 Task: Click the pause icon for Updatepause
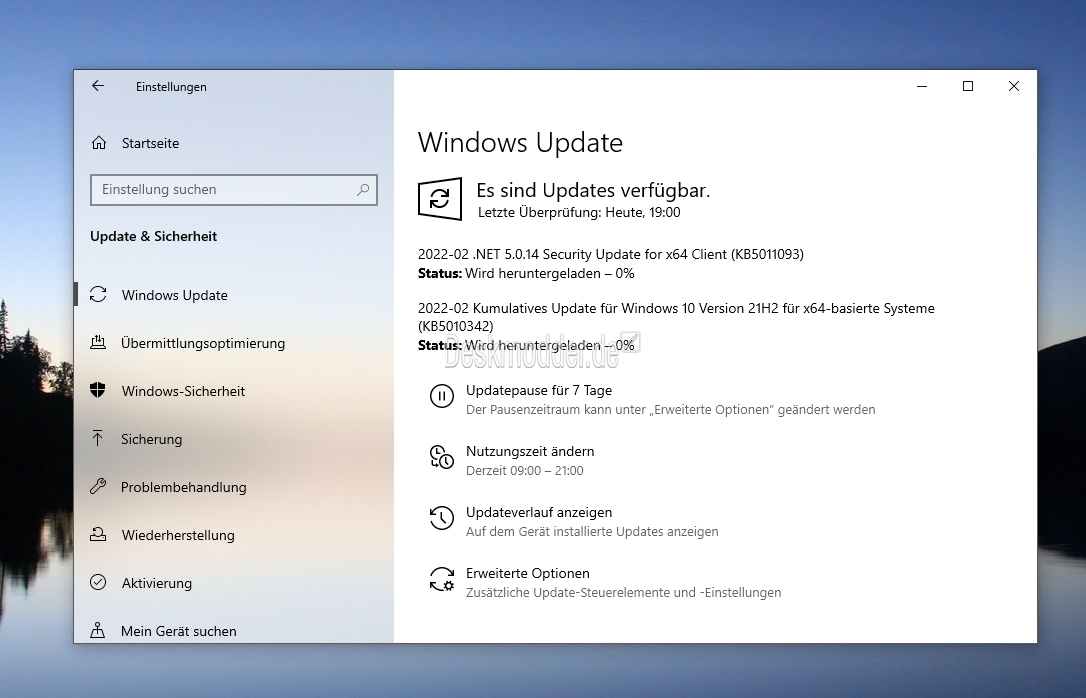click(442, 396)
